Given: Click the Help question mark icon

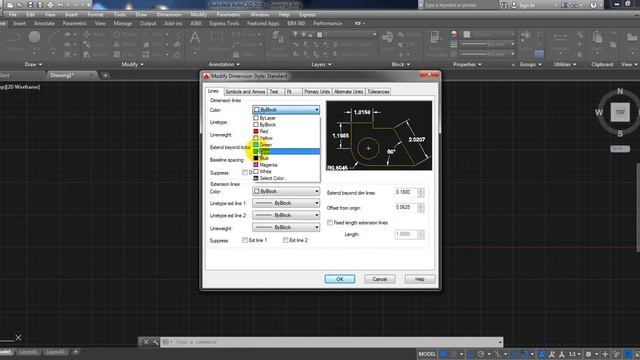Looking at the screenshot, I should [x=593, y=5].
